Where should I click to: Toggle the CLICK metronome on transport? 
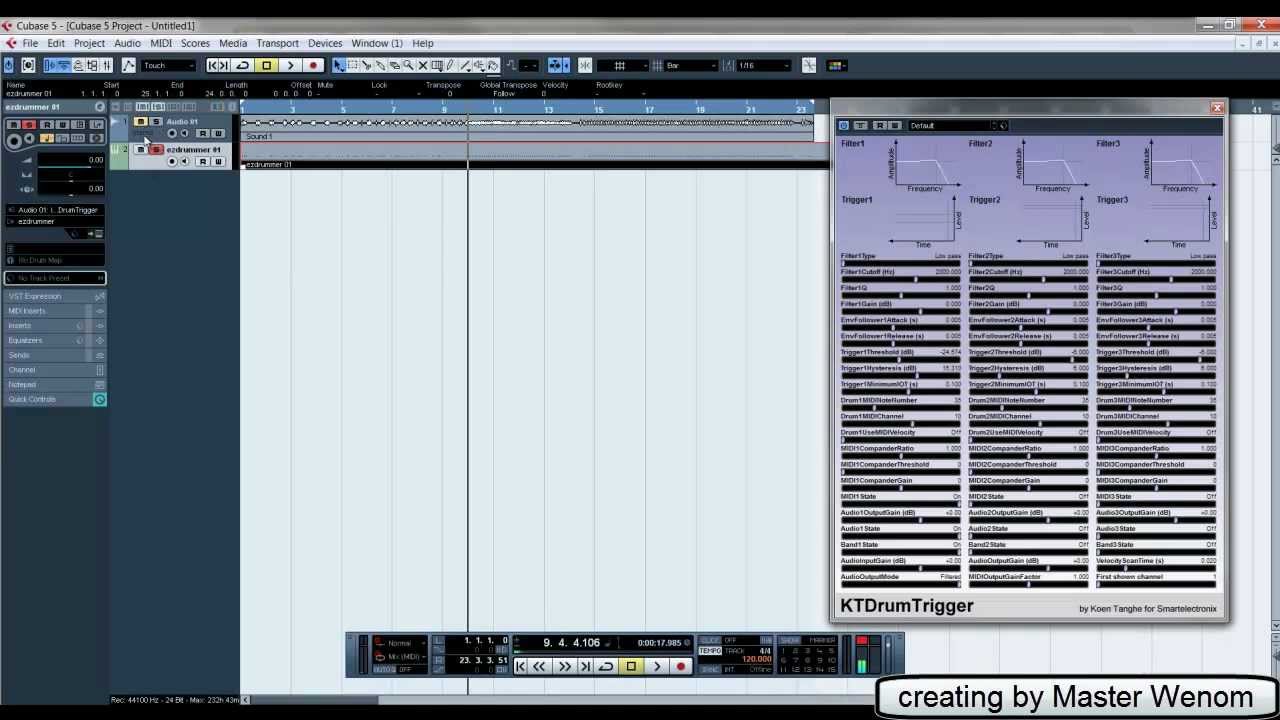[x=711, y=640]
